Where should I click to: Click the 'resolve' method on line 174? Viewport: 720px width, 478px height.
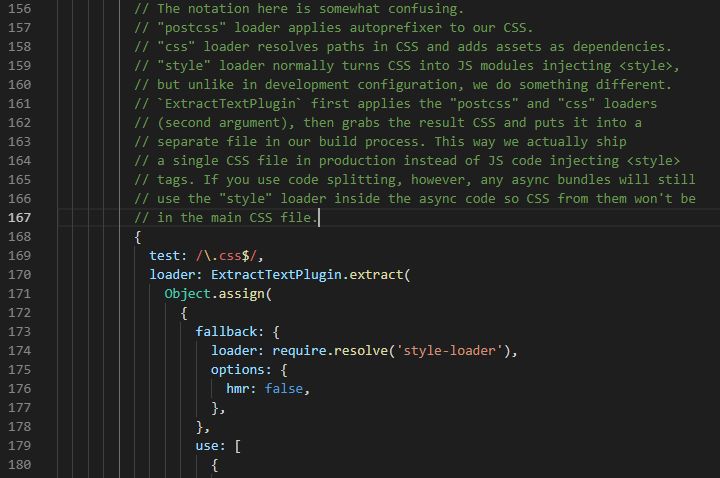pyautogui.click(x=360, y=351)
